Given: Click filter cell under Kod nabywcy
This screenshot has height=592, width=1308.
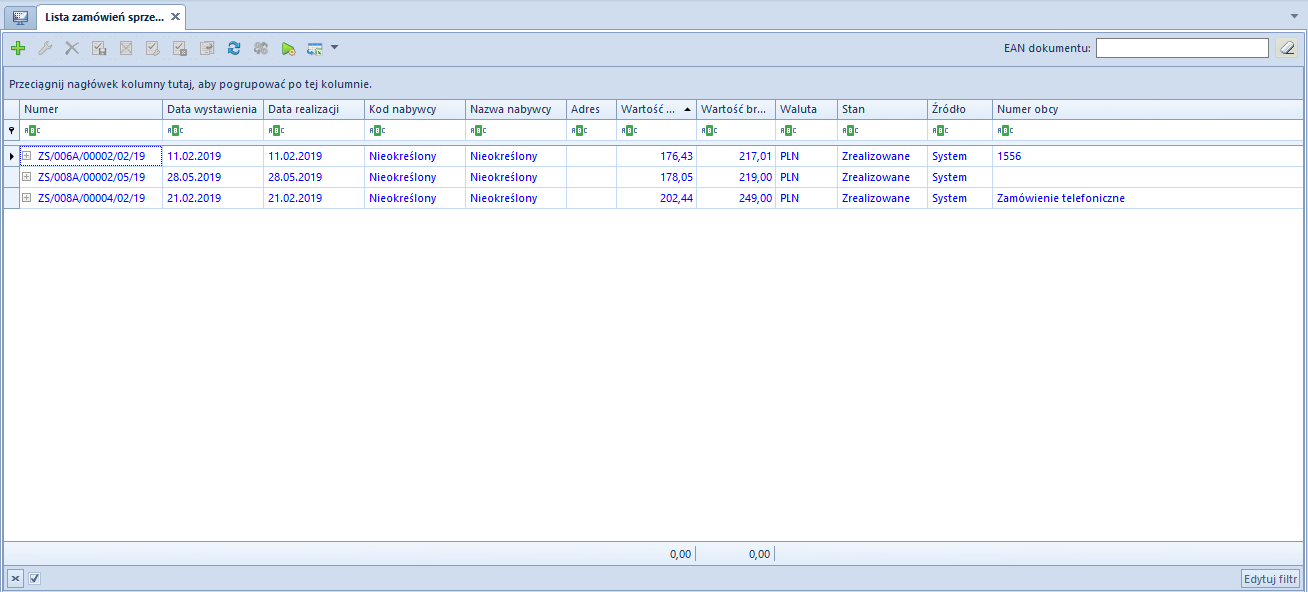Looking at the screenshot, I should (x=415, y=130).
